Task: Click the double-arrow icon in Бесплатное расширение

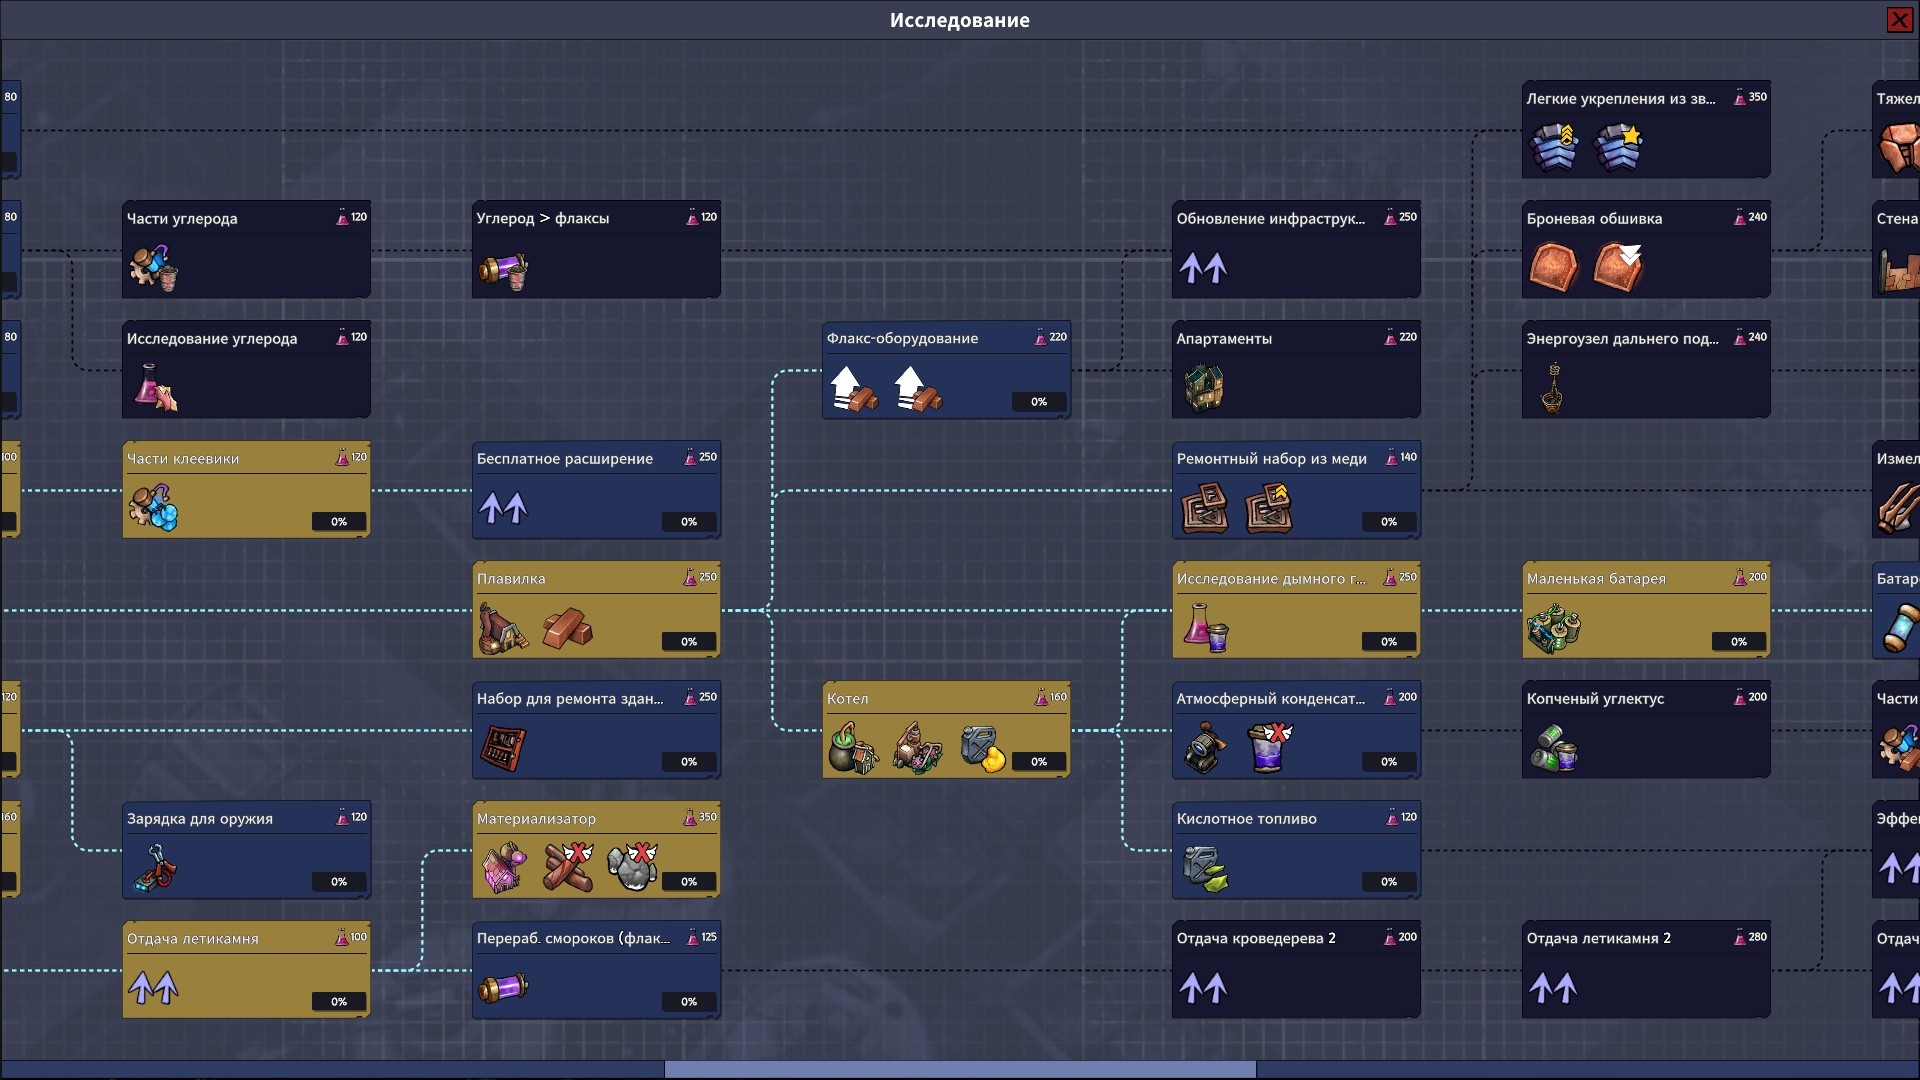Action: point(503,508)
